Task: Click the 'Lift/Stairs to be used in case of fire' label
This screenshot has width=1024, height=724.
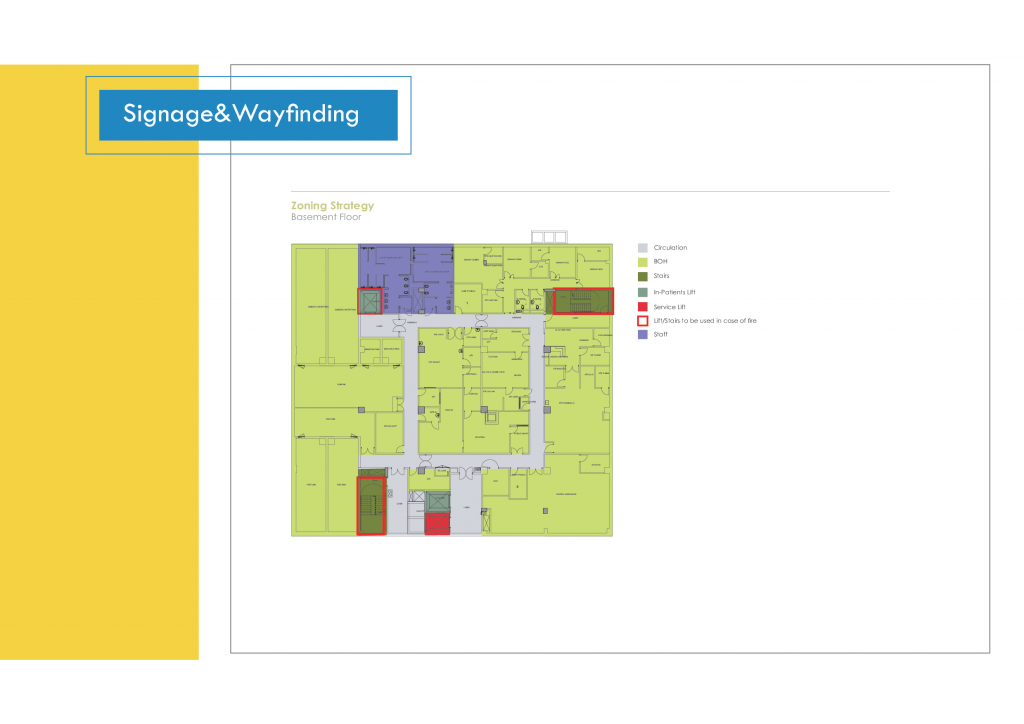Action: click(704, 320)
